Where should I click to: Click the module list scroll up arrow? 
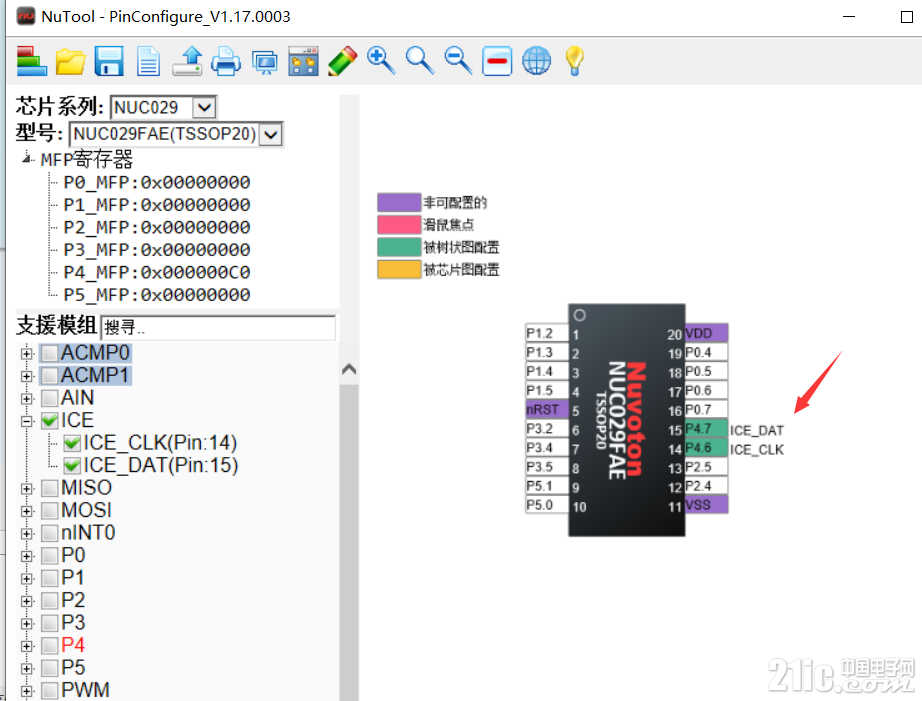[x=349, y=369]
